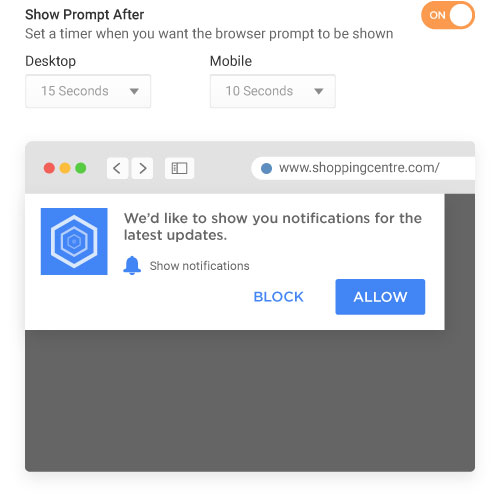Screen dimensions: 500x500
Task: Click the hexagon logo image
Action: click(x=74, y=241)
